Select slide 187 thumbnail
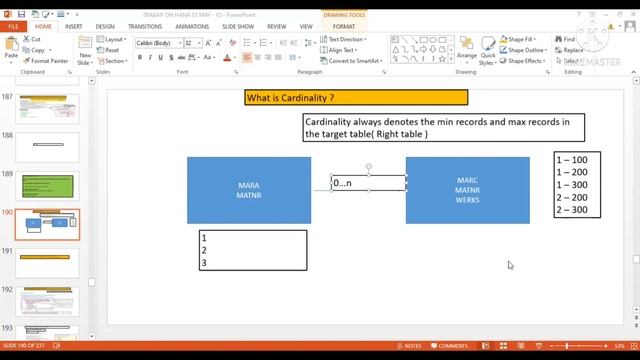The width and height of the screenshot is (640, 360). 47,109
